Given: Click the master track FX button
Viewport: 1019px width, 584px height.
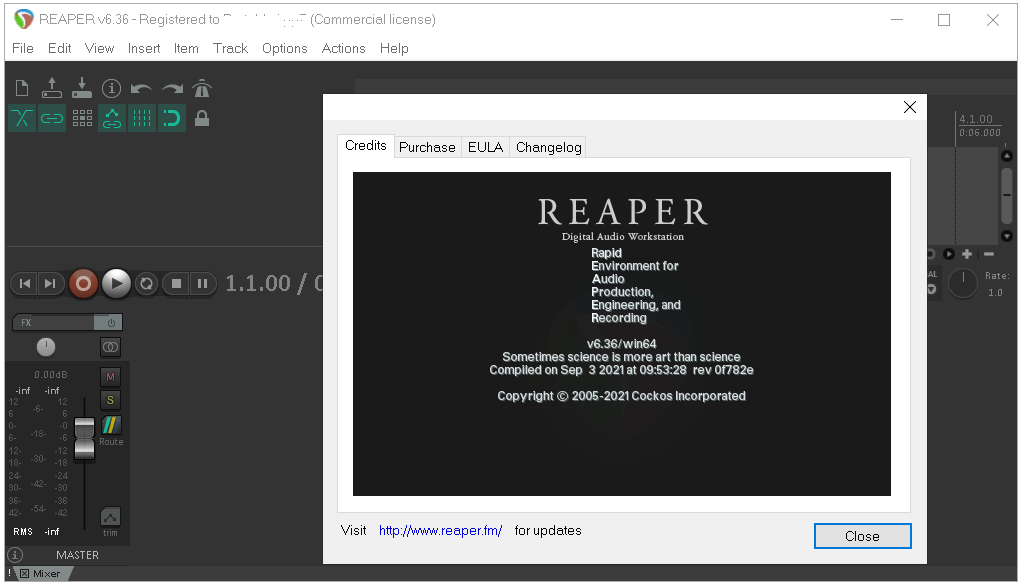Looking at the screenshot, I should coord(53,322).
